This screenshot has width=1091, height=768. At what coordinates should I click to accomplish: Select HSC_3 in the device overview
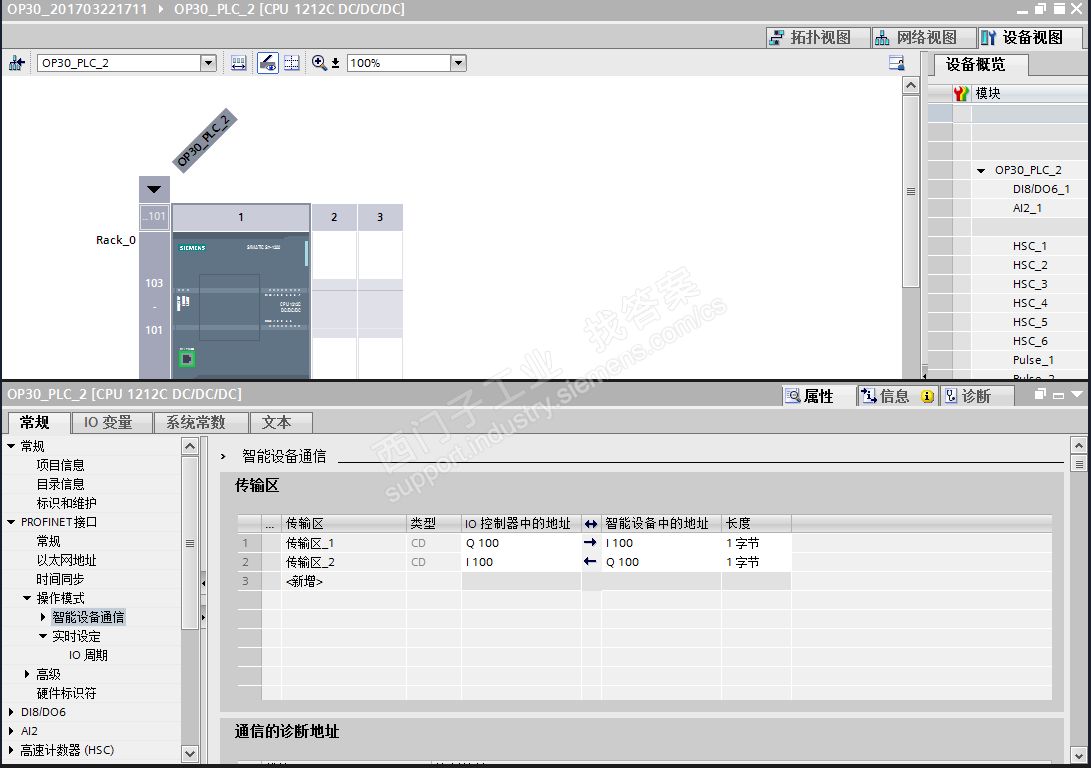(1030, 284)
